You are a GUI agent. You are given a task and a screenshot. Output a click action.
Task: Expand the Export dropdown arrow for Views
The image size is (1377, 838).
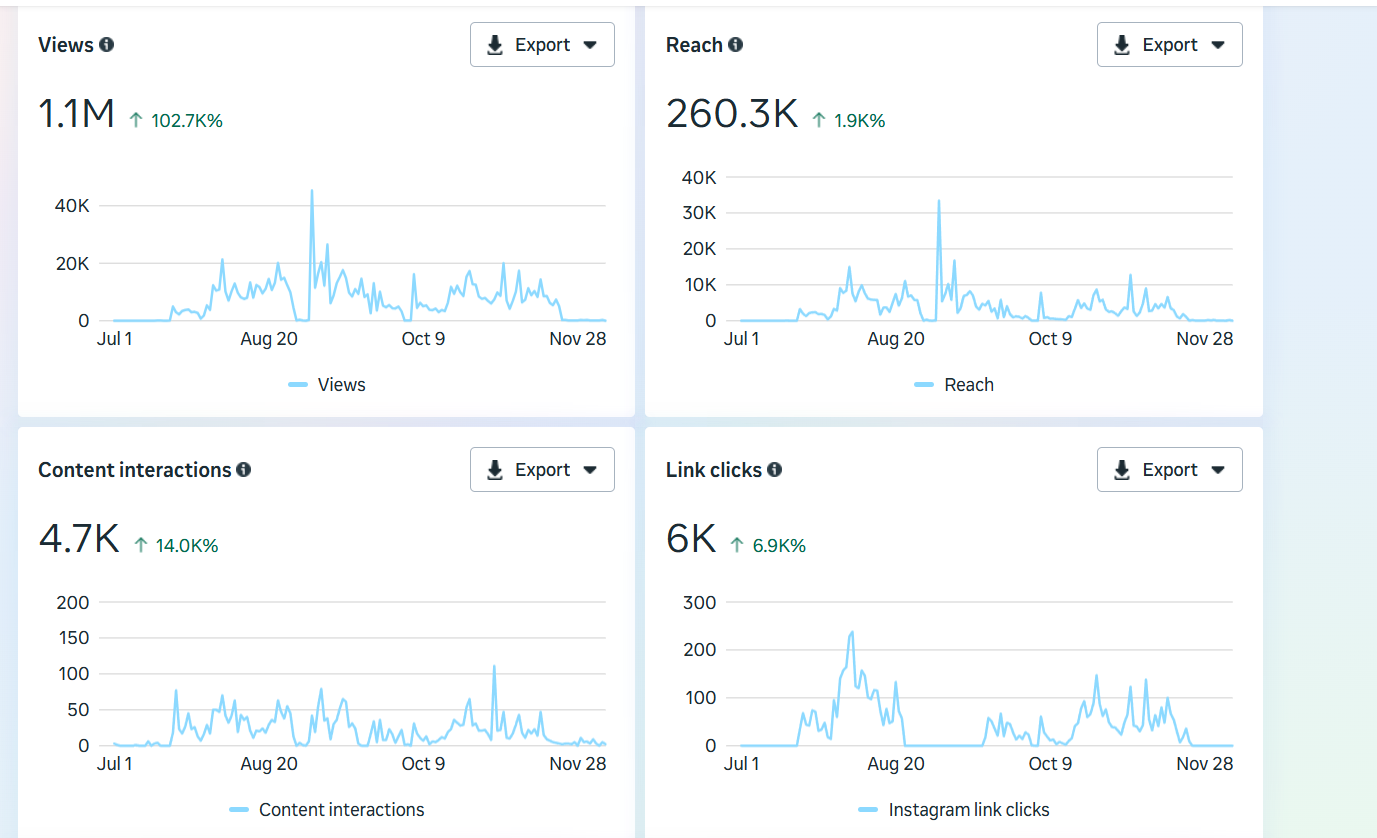coord(590,45)
